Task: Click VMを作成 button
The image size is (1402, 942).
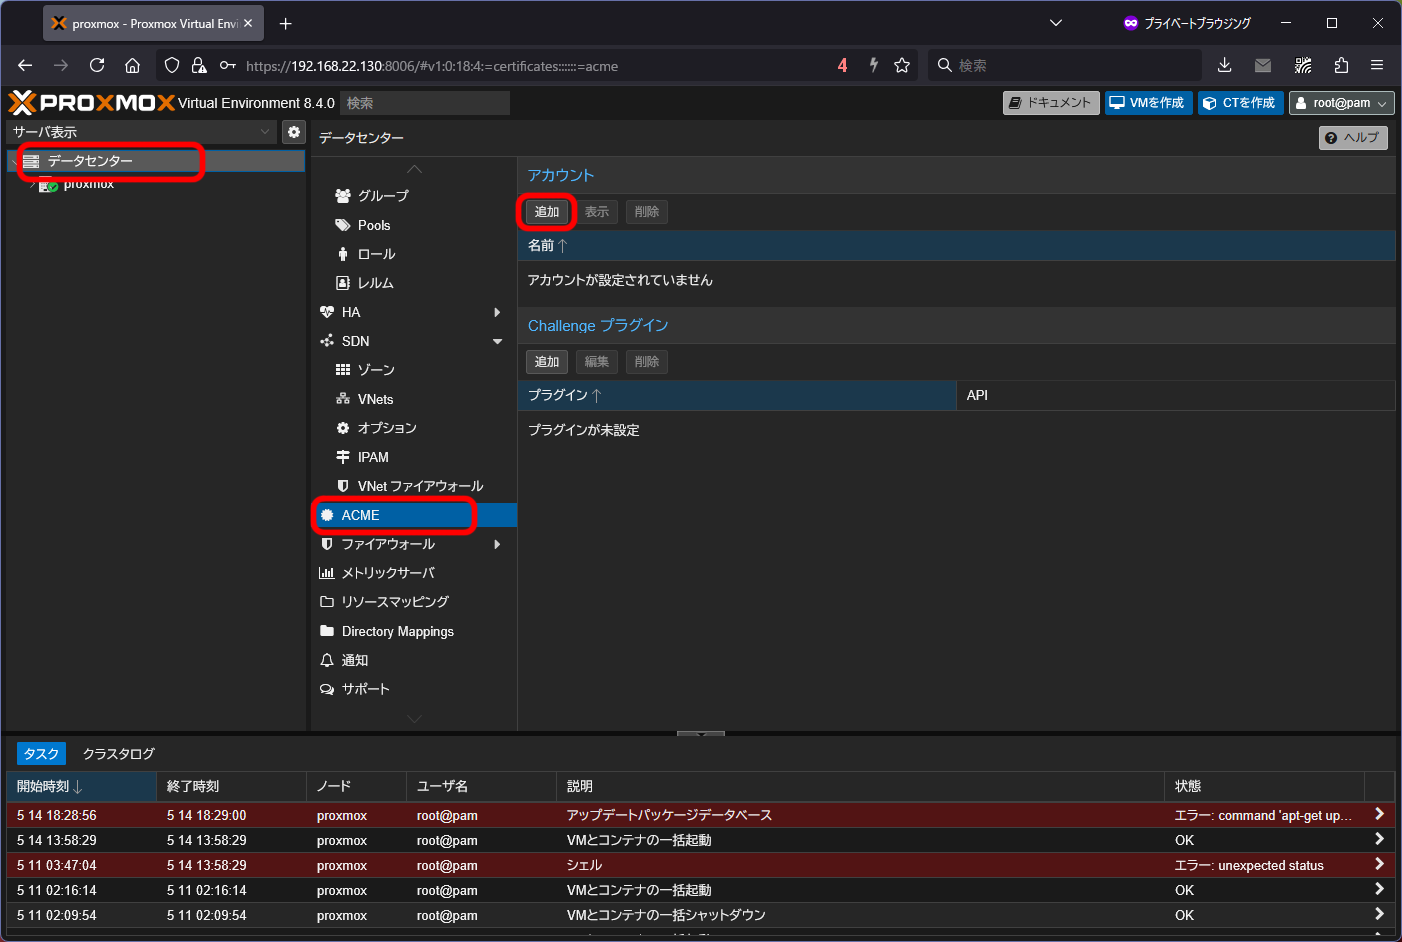Action: pyautogui.click(x=1148, y=103)
